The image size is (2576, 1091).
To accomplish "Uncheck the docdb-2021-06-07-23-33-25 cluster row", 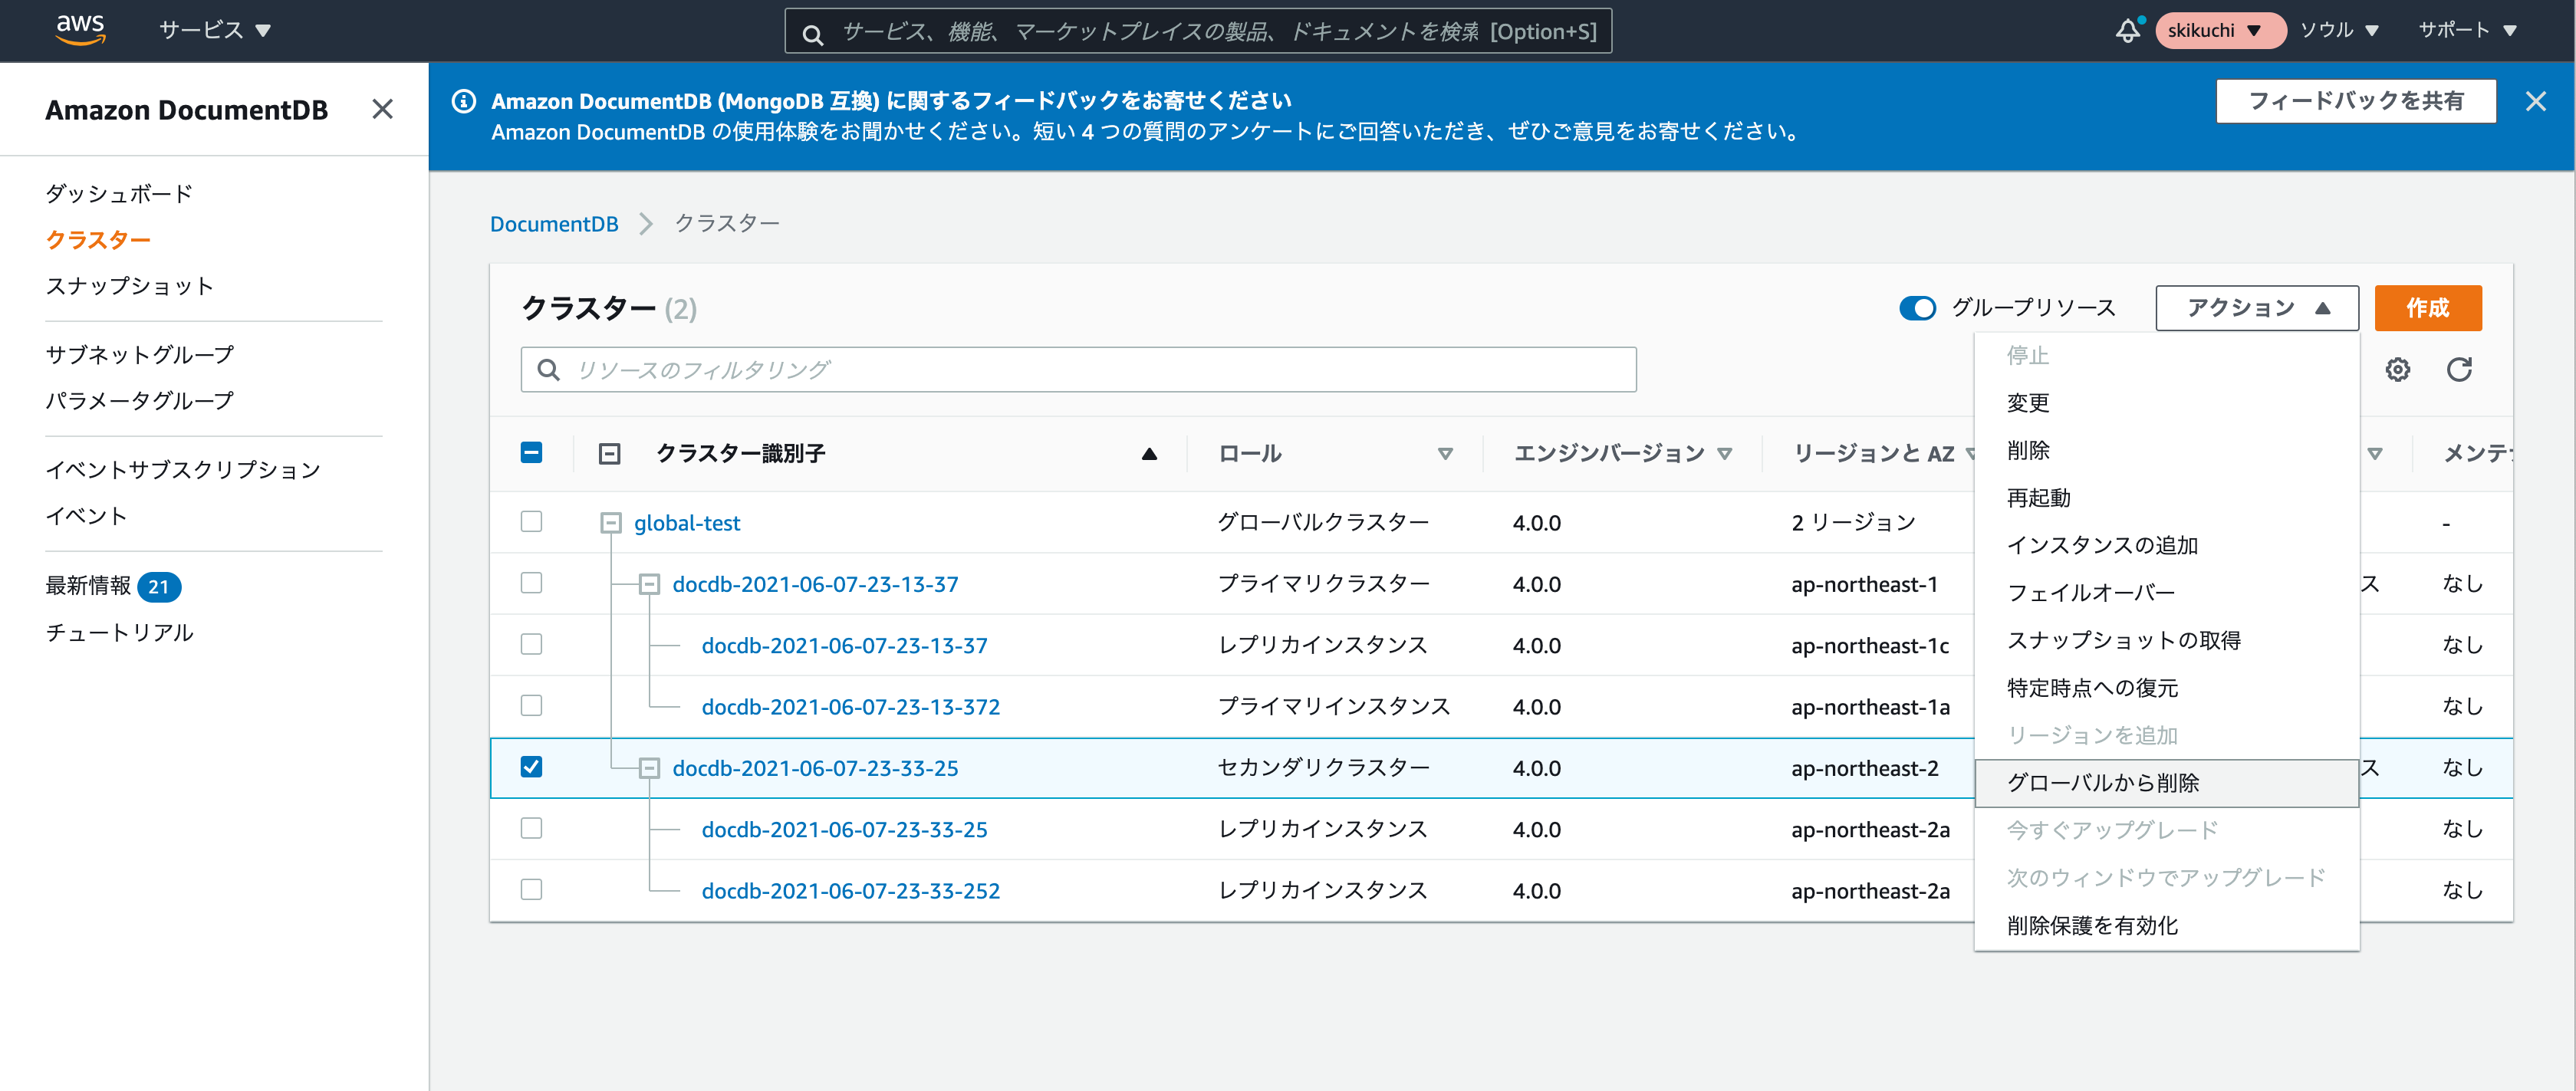I will [x=531, y=767].
